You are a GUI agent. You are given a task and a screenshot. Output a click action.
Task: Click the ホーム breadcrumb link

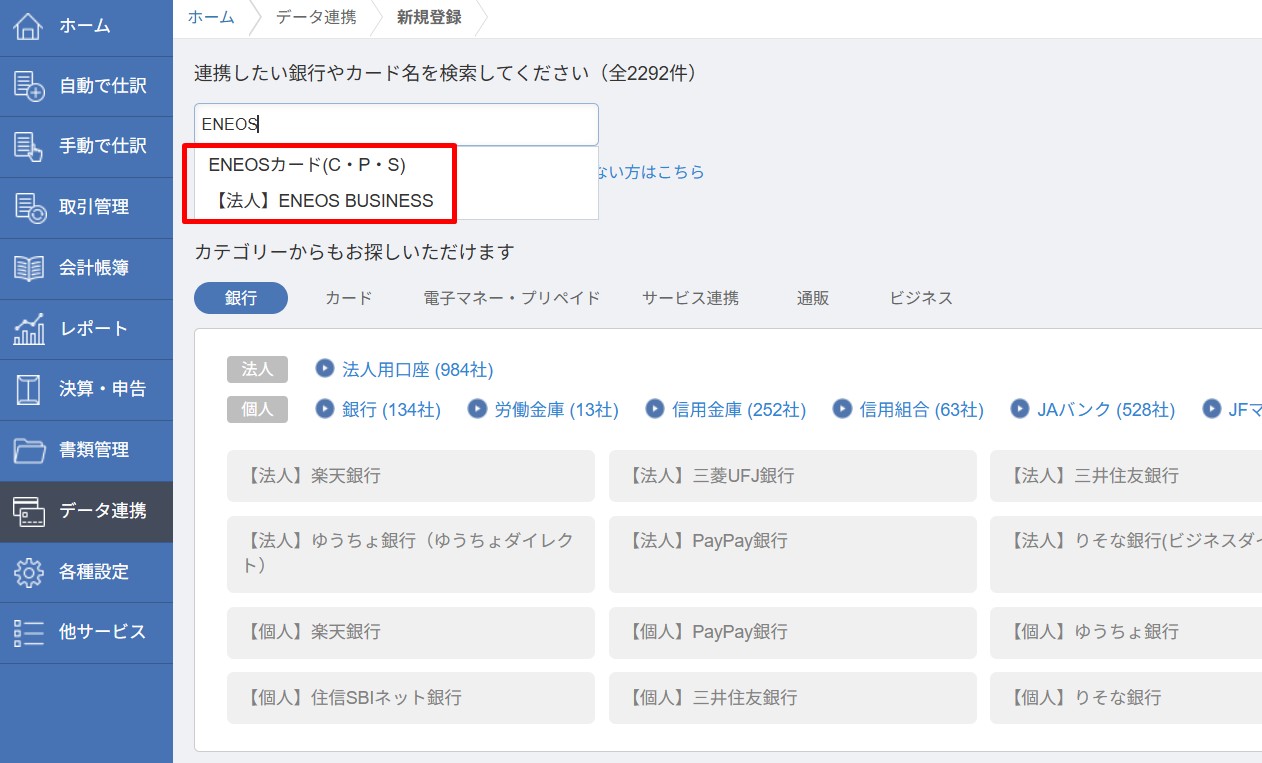click(x=211, y=17)
